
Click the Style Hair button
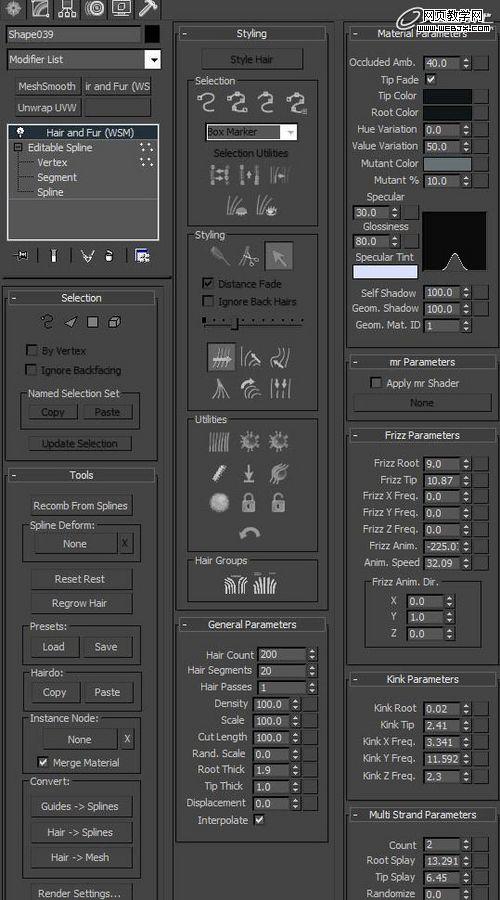[252, 59]
